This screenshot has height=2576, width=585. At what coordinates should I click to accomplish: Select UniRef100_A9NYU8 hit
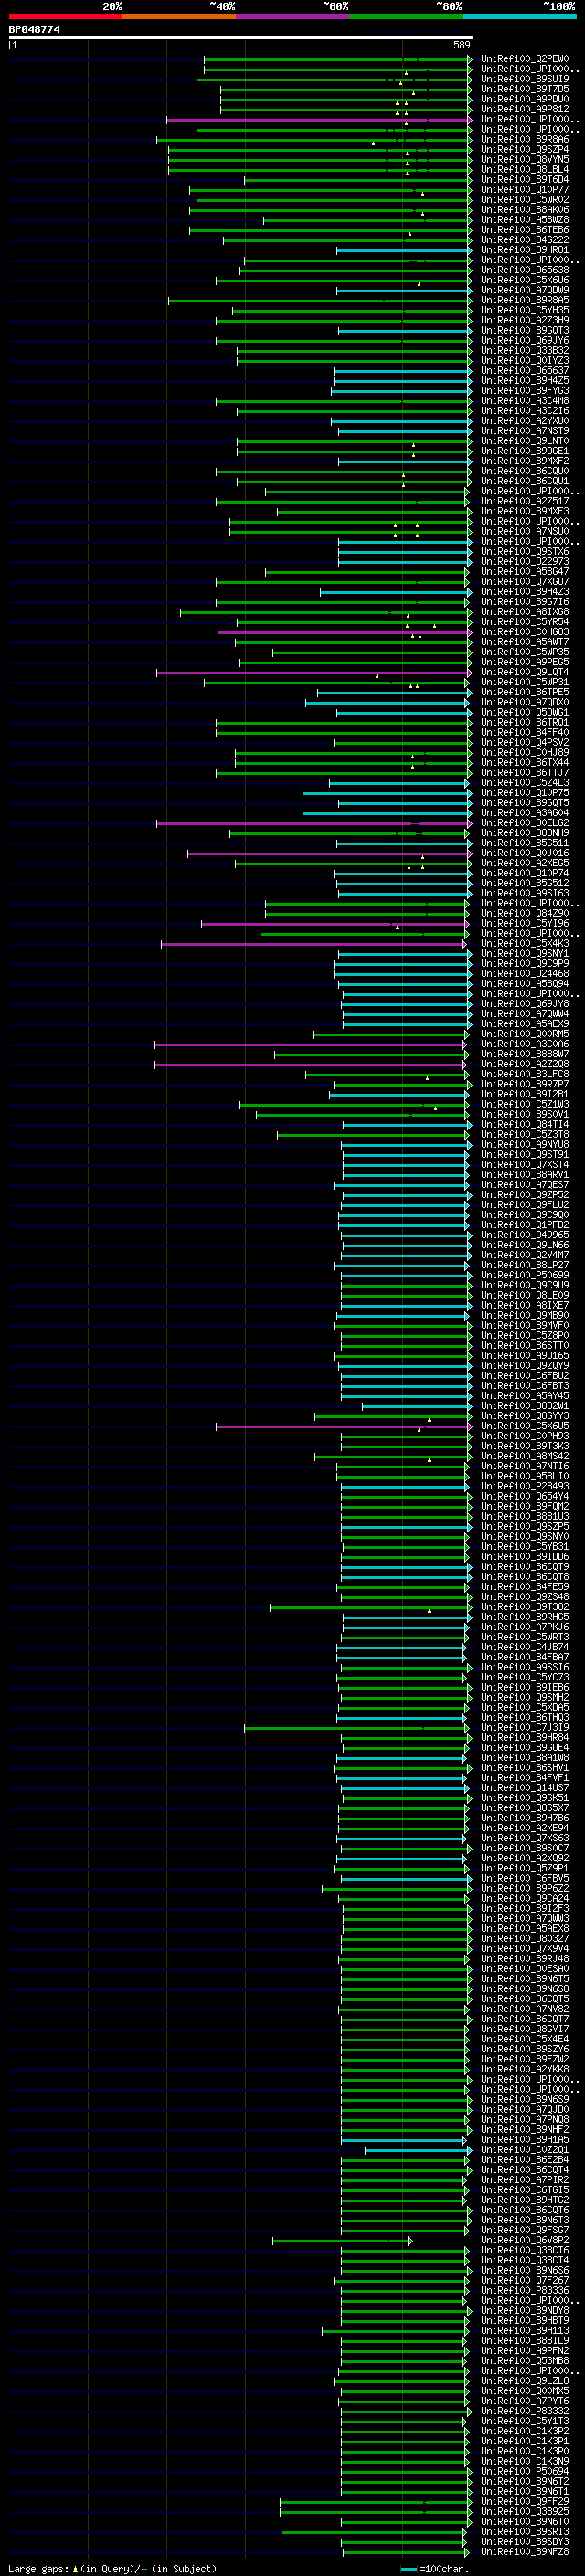[x=525, y=1145]
